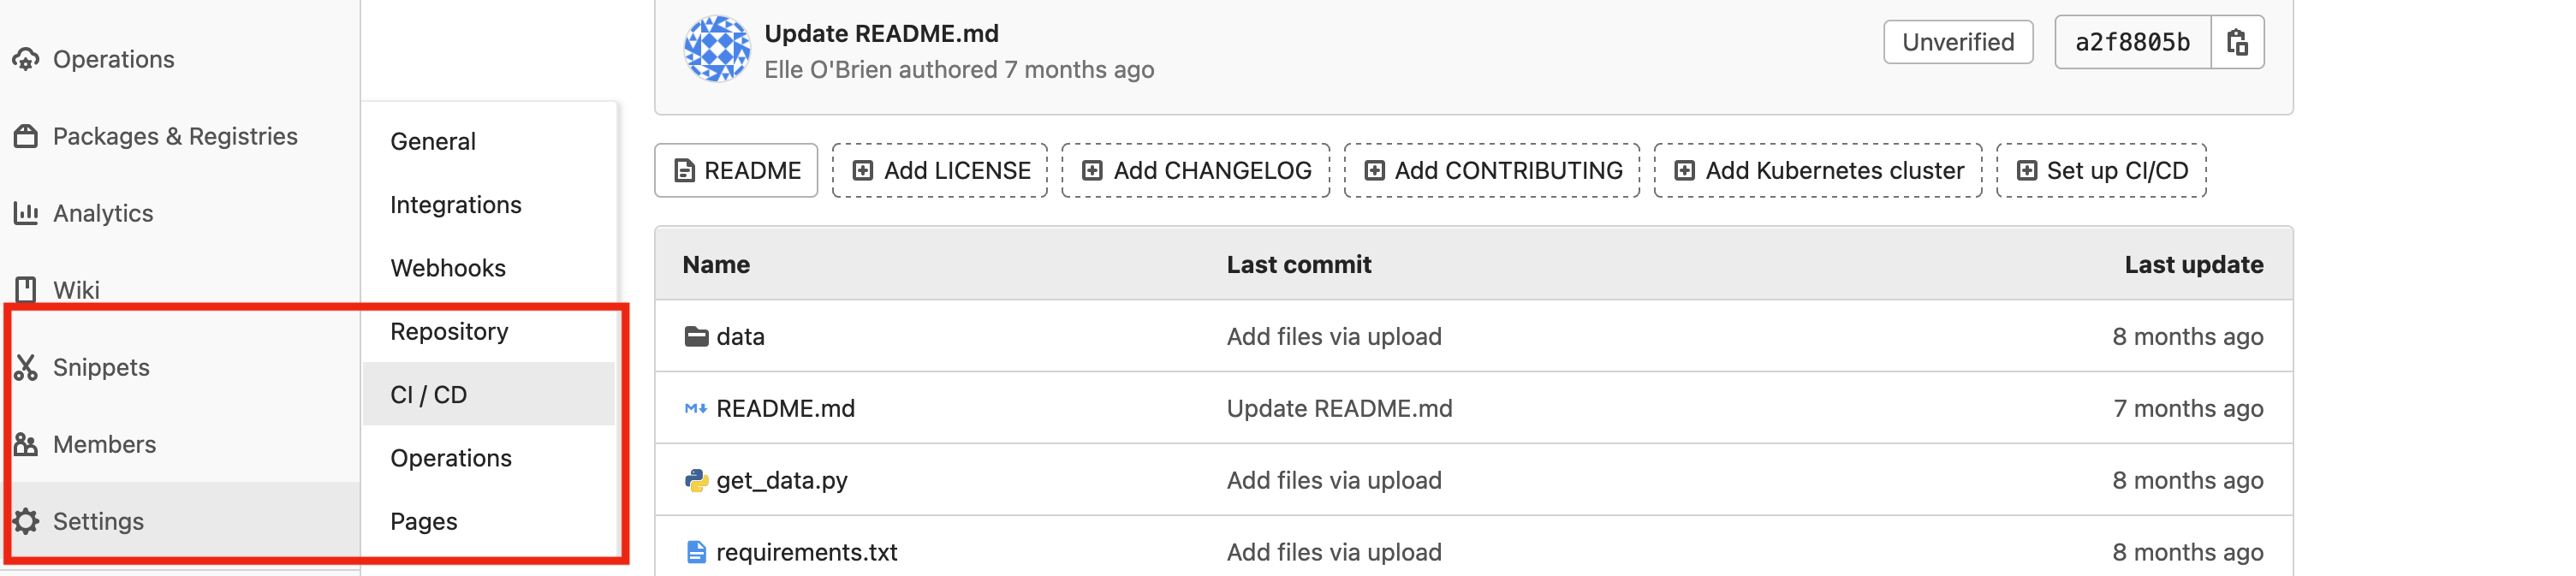
Task: Open the Update README.md commit link
Action: point(881,33)
